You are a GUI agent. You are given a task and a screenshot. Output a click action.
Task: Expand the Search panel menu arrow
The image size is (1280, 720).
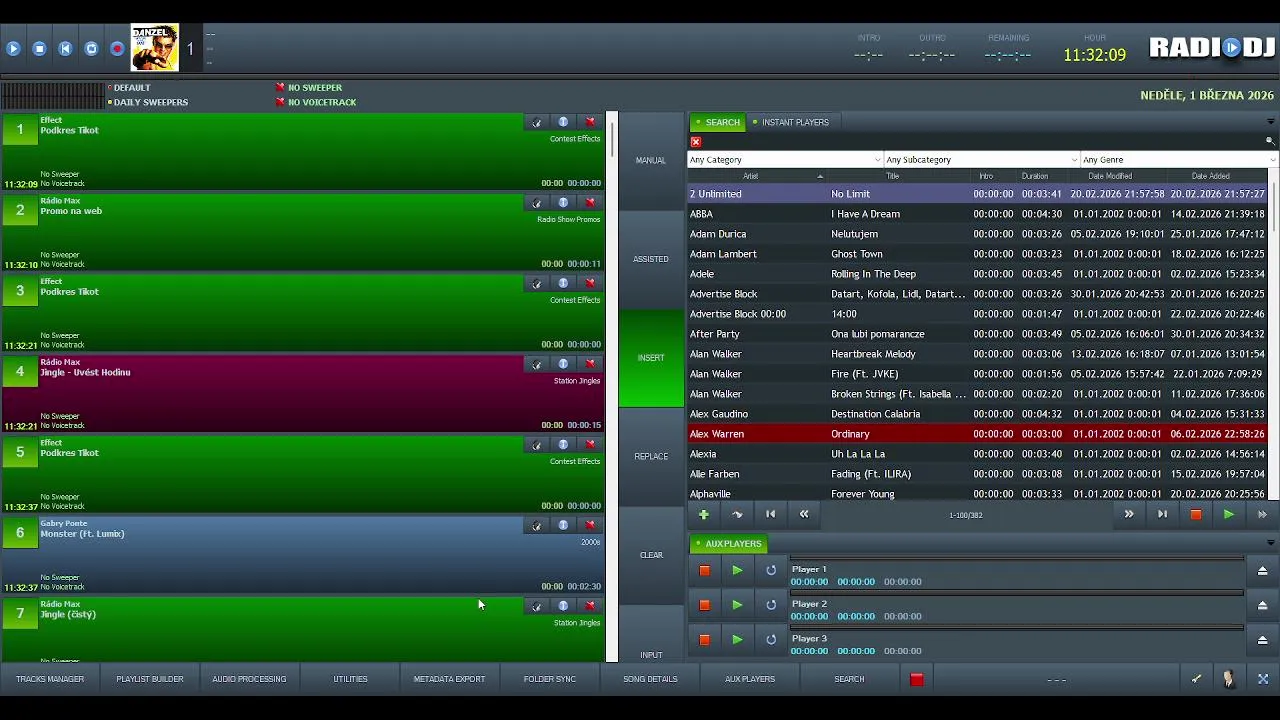point(1271,122)
